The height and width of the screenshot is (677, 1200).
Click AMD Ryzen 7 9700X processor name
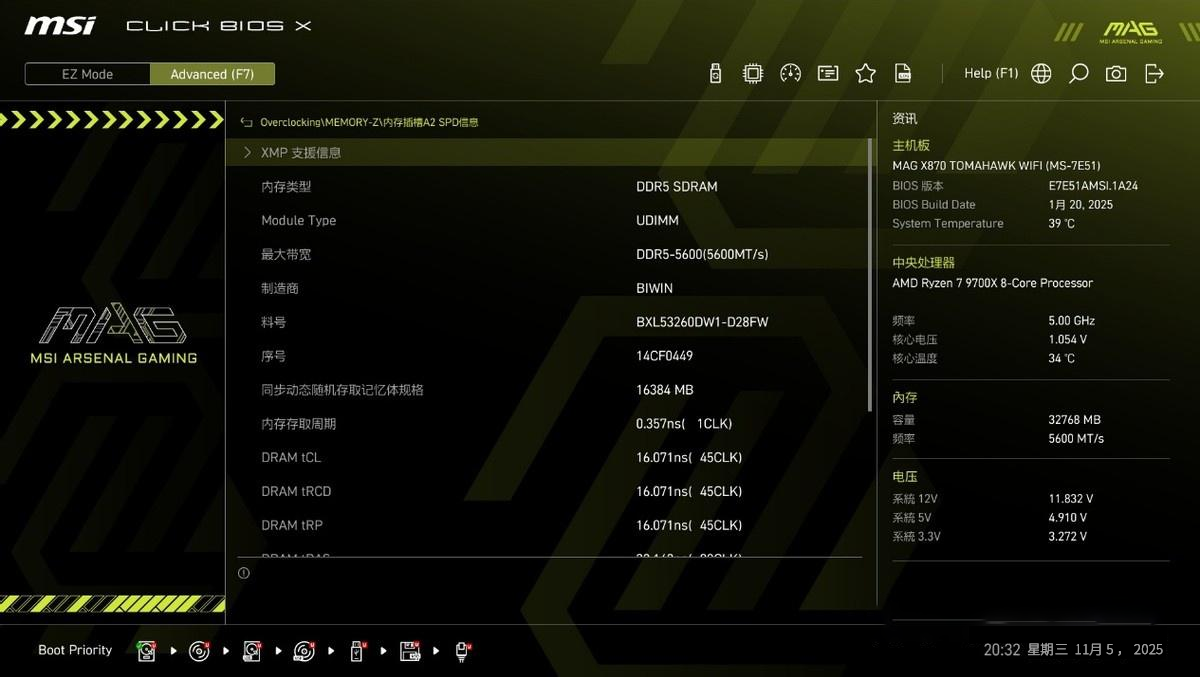point(992,283)
